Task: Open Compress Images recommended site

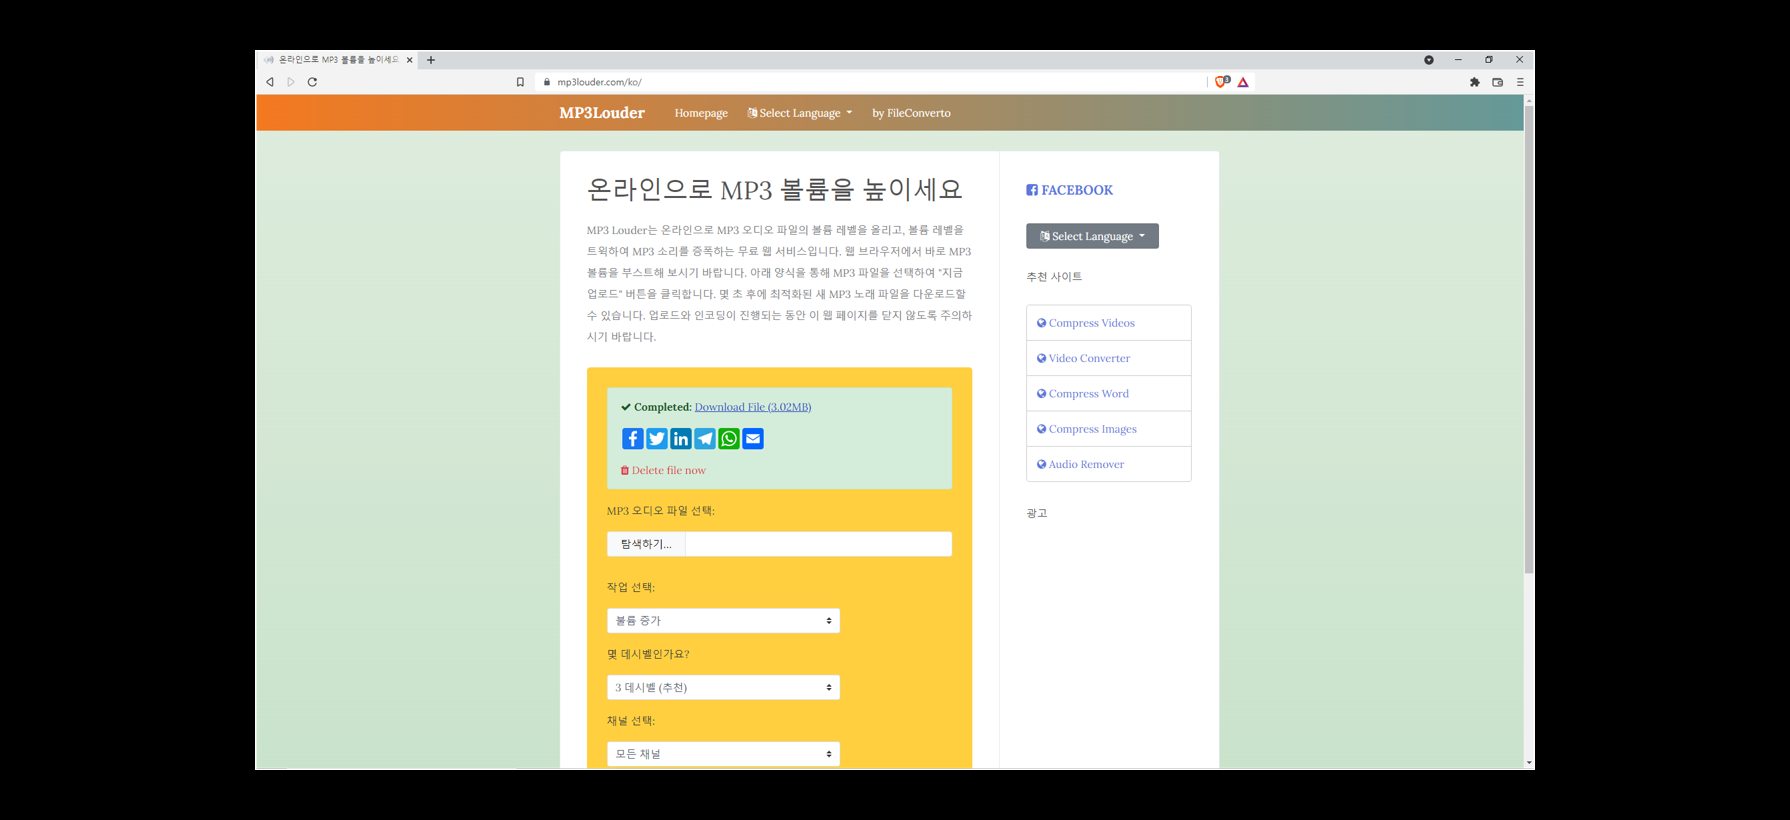Action: [x=1109, y=429]
